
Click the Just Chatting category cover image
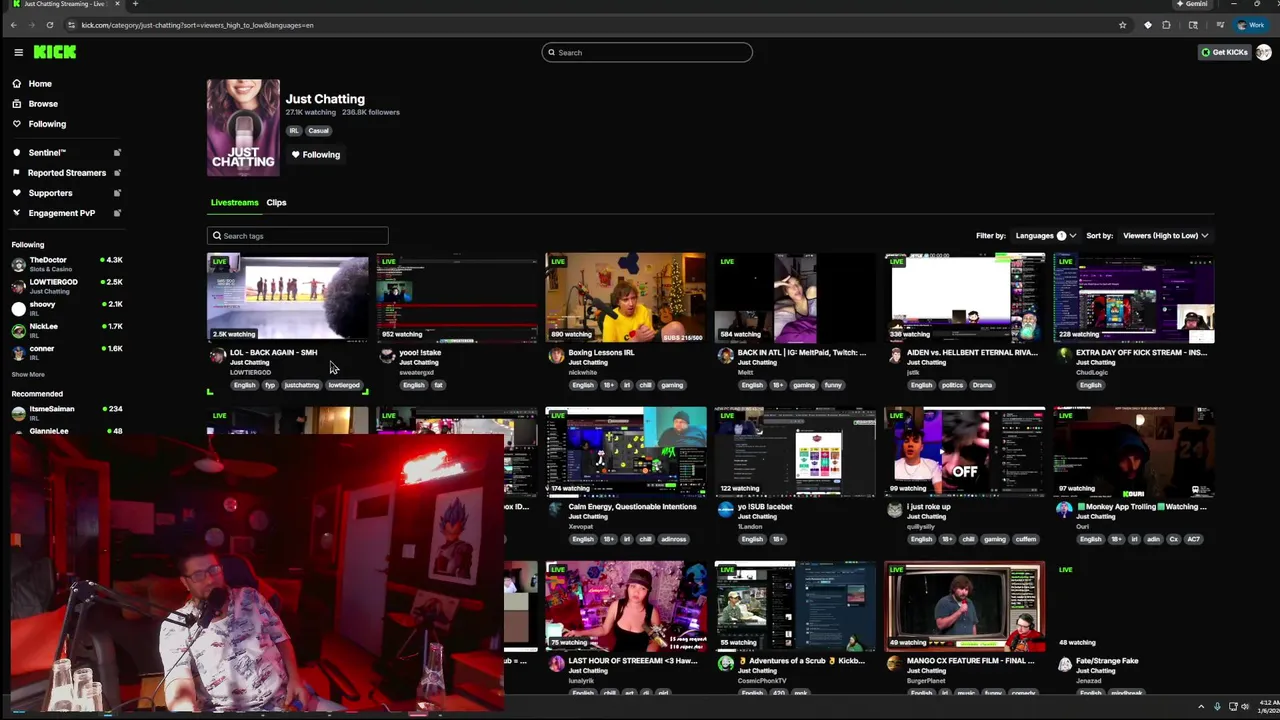click(243, 128)
